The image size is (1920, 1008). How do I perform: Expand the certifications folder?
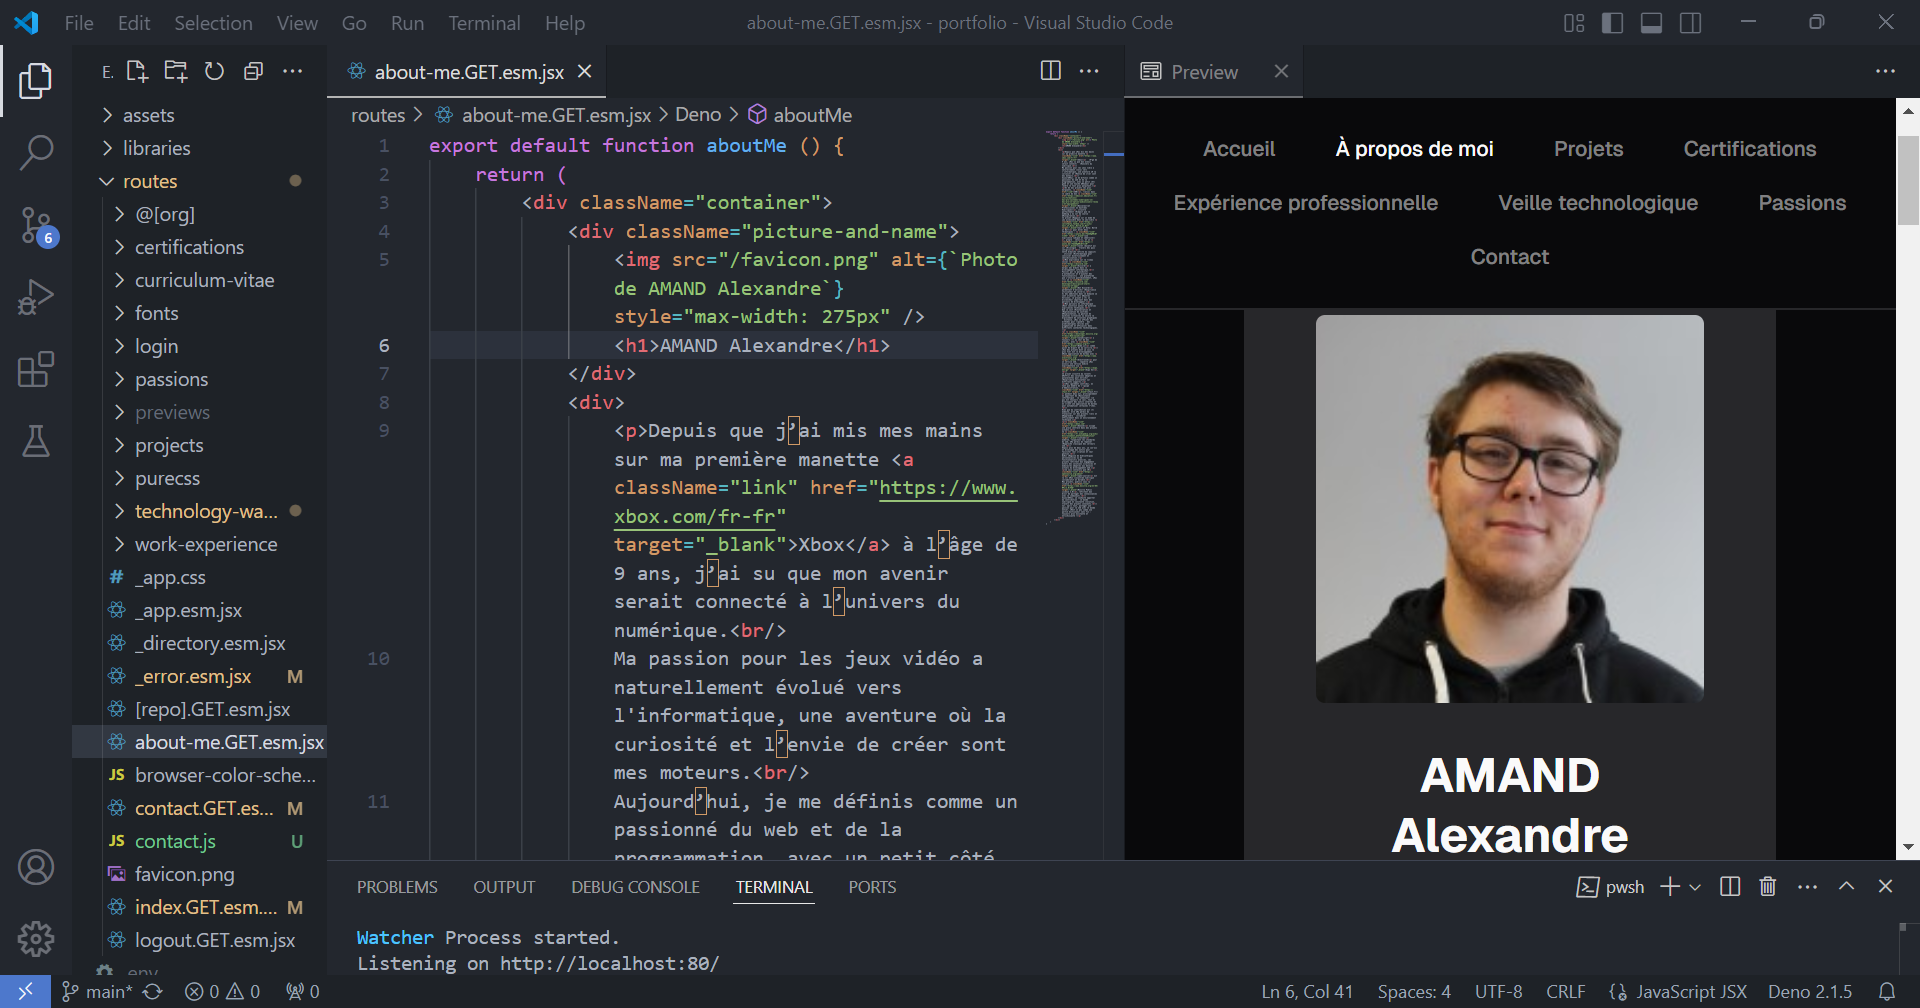tap(188, 247)
